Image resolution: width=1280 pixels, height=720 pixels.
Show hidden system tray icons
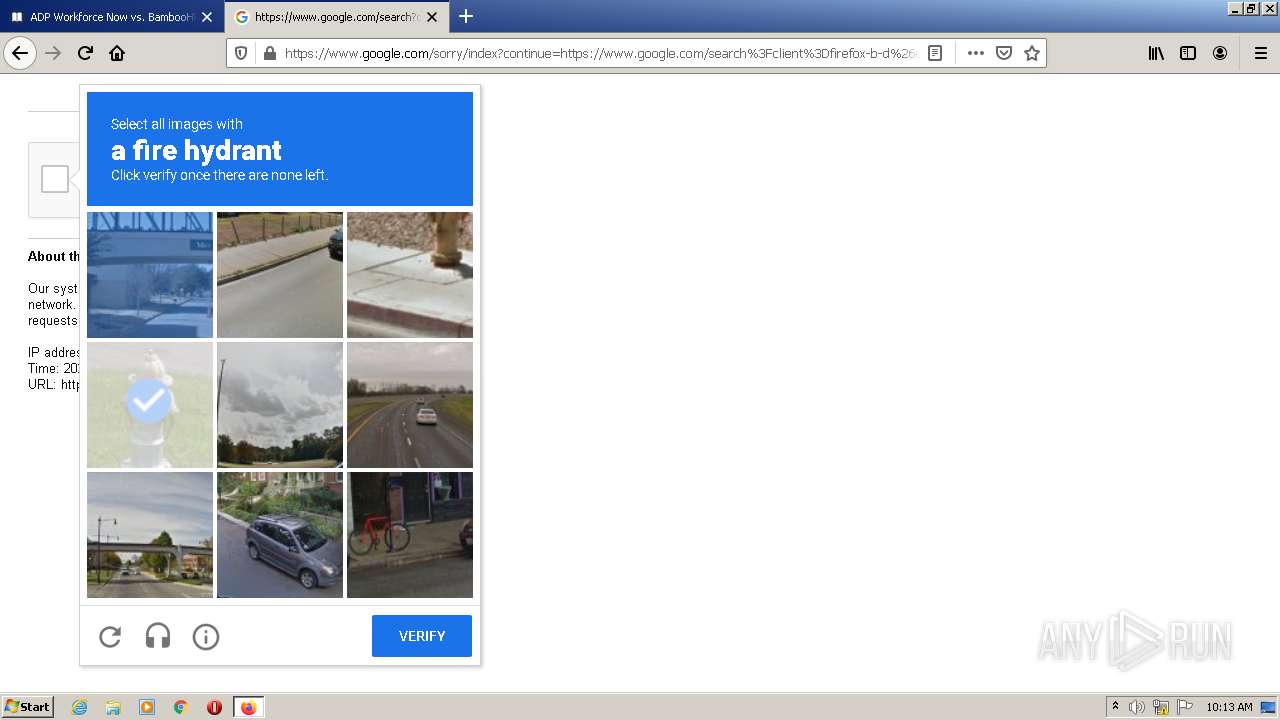tap(1115, 707)
